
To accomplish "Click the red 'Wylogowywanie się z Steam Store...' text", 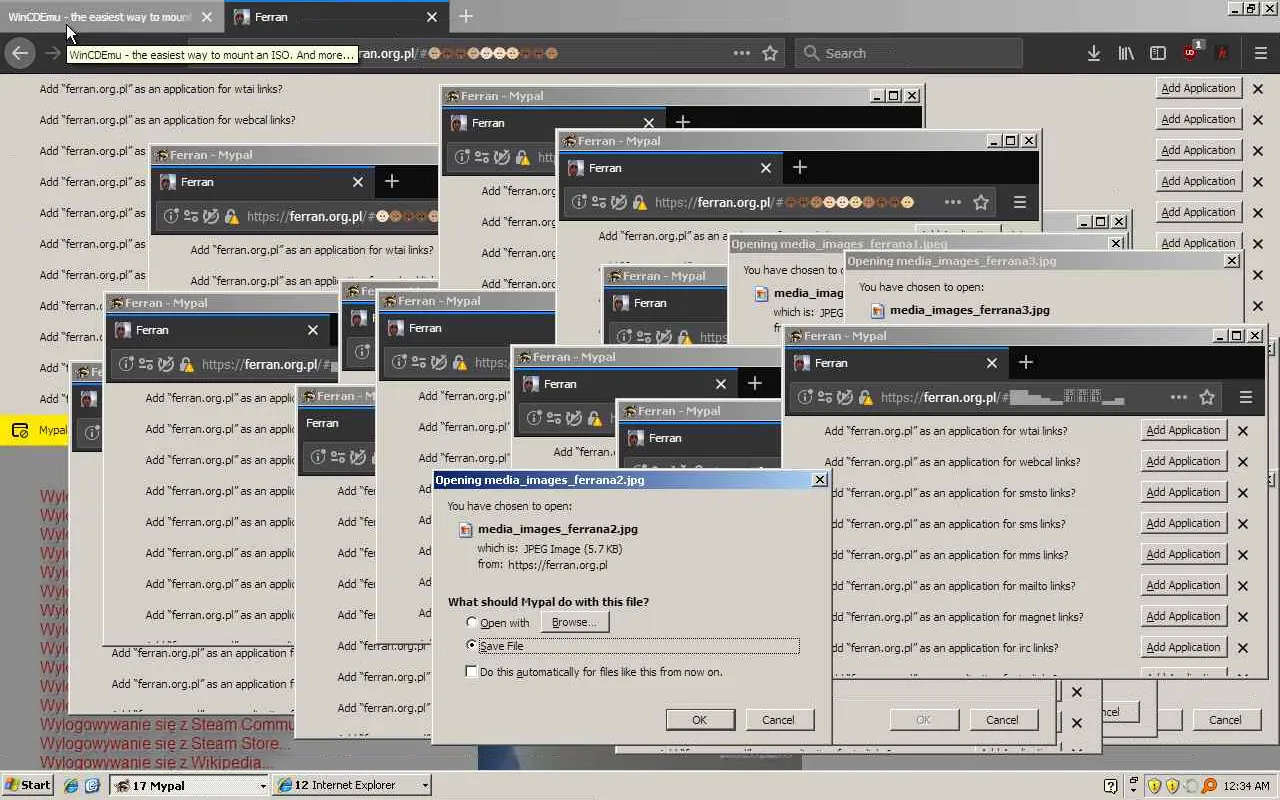I will pos(165,743).
